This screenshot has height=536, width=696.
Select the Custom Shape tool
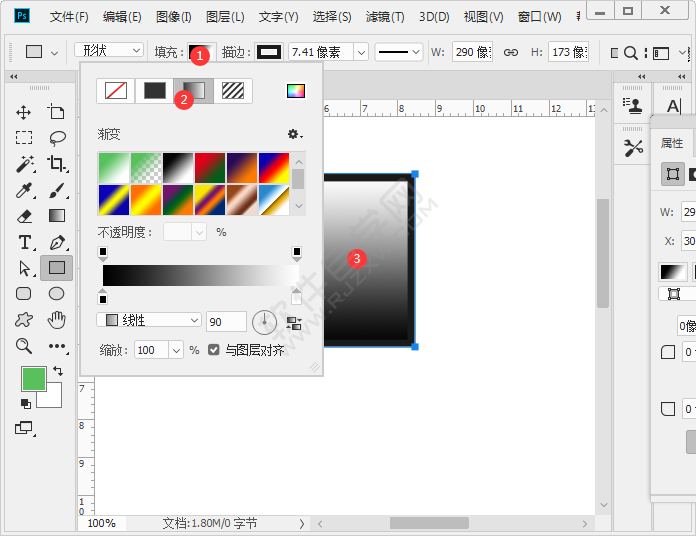pos(24,319)
